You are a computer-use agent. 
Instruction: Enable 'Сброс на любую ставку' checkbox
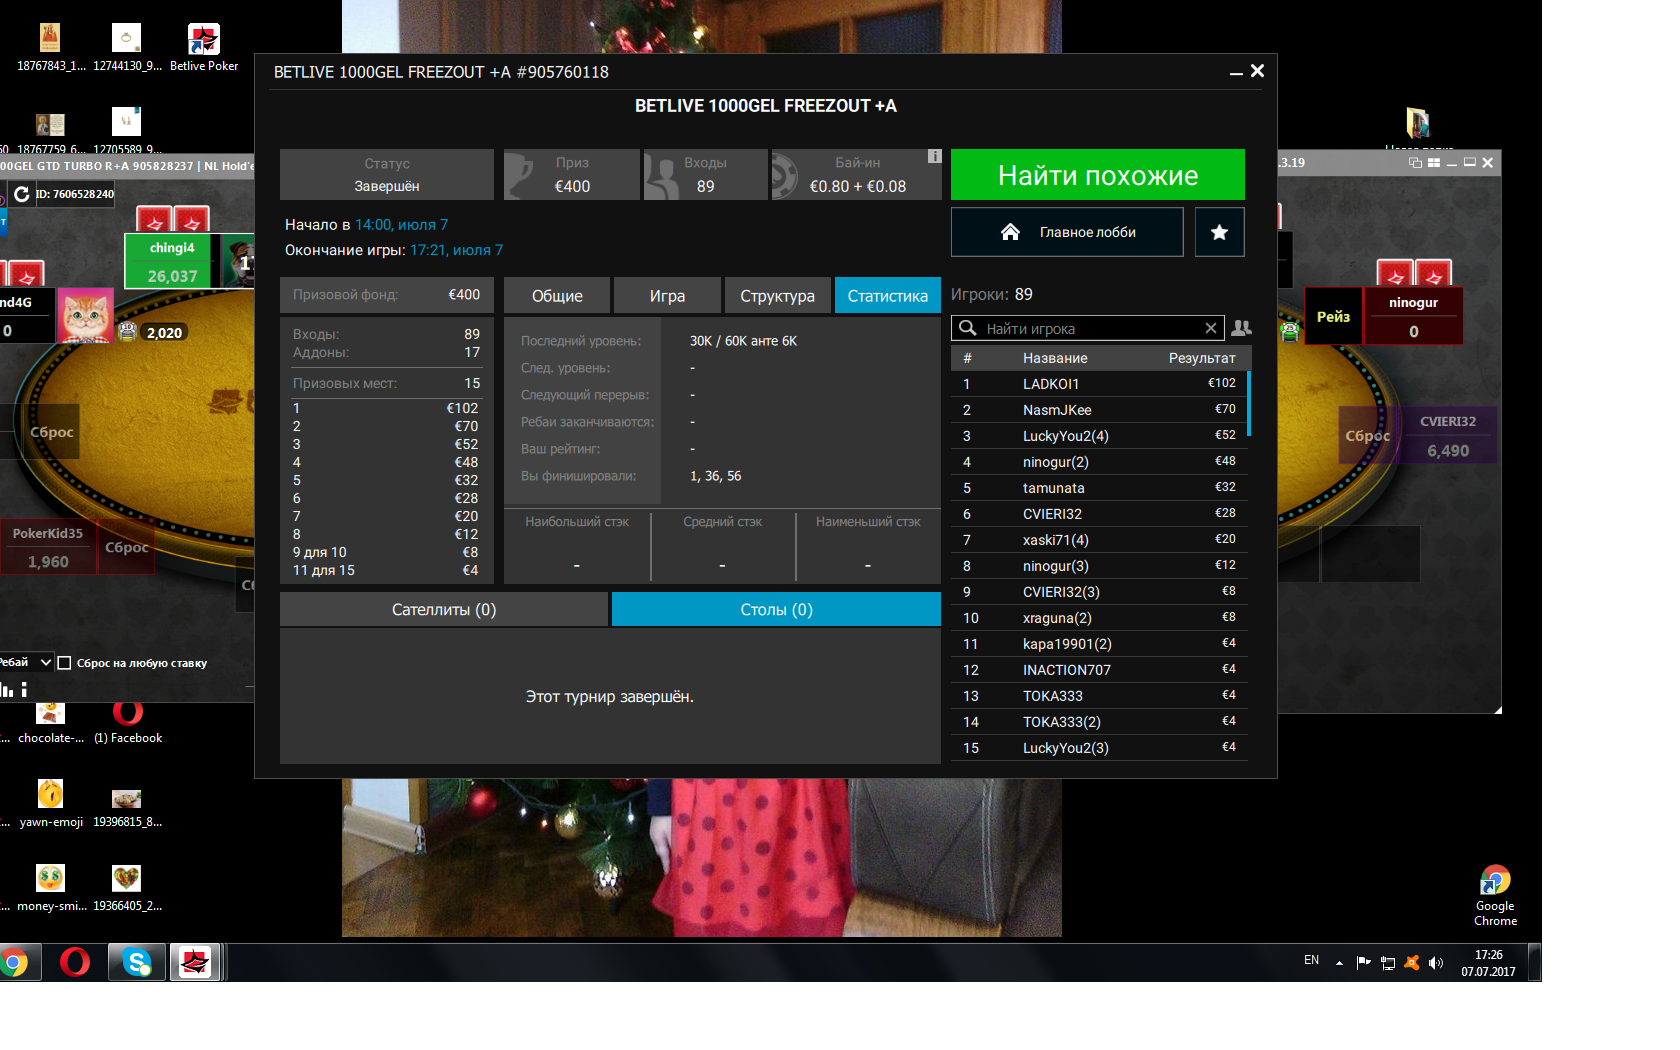coord(65,663)
